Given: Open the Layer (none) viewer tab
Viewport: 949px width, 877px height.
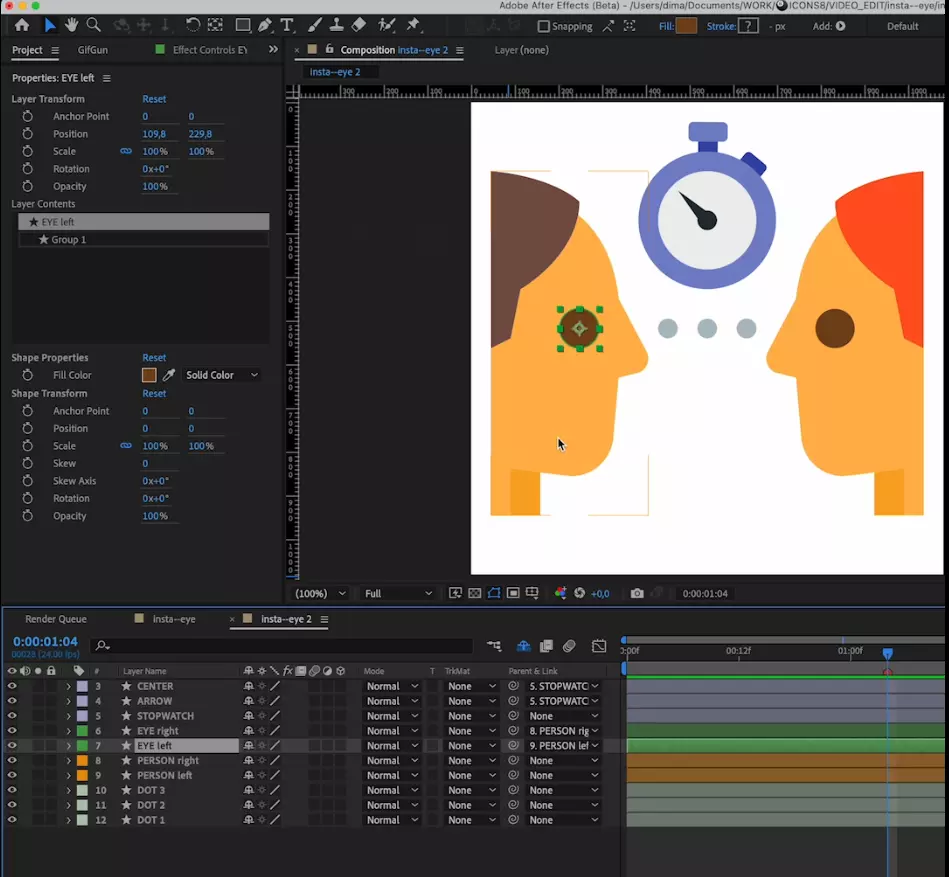Looking at the screenshot, I should [521, 50].
